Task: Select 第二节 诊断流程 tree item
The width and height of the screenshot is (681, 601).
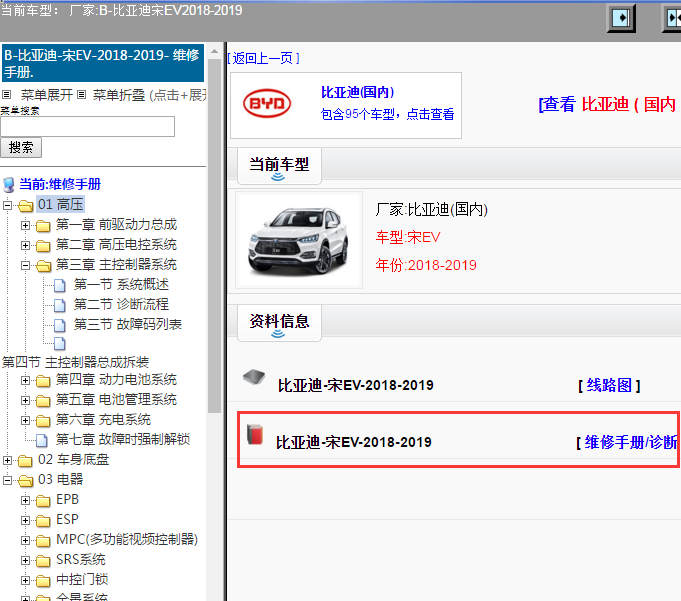Action: click(121, 305)
